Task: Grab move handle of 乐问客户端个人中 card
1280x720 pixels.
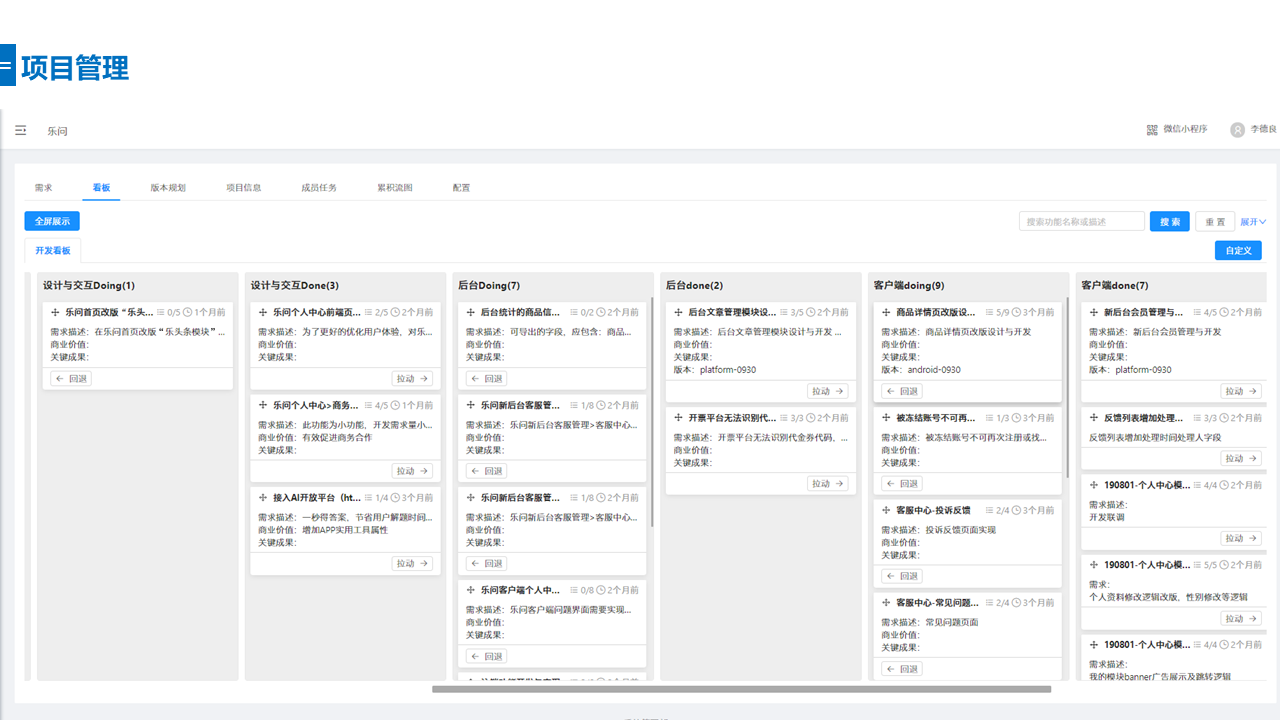Action: pyautogui.click(x=471, y=590)
